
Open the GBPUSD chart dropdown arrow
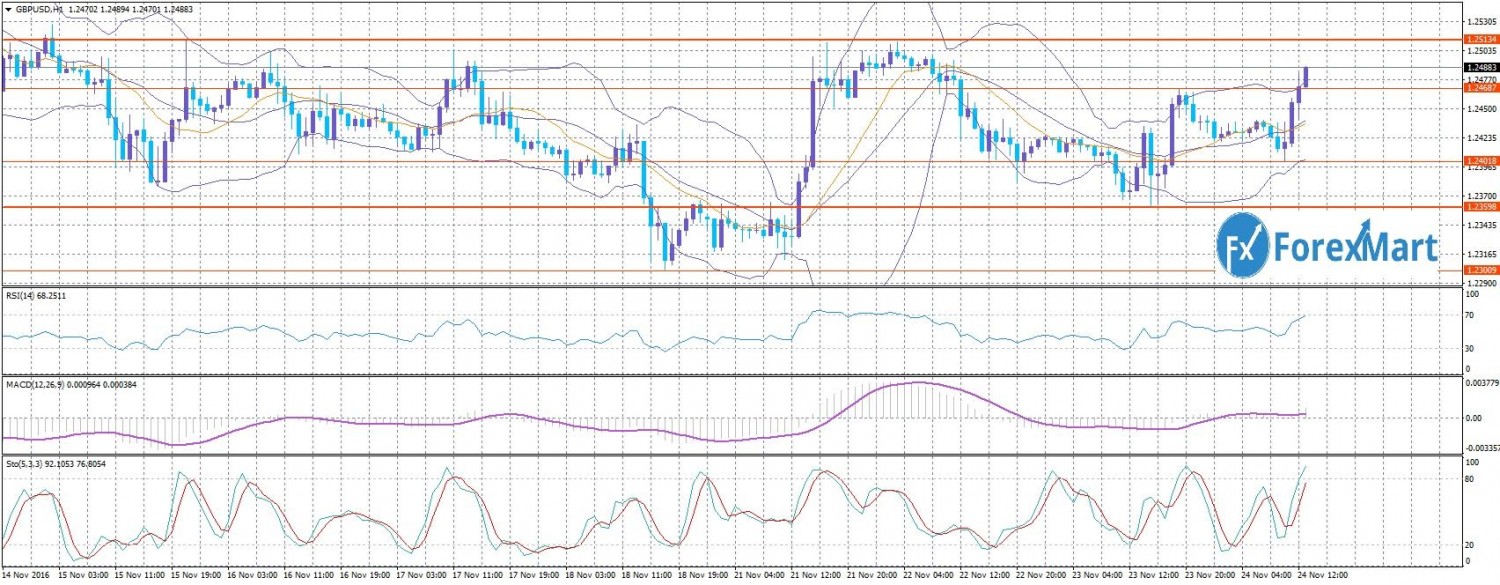(7, 8)
